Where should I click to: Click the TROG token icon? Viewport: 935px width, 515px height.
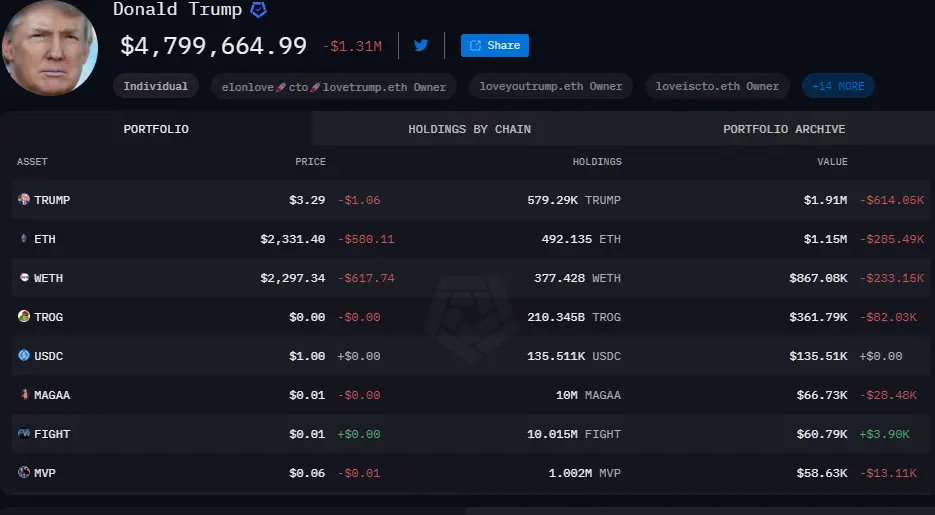[x=25, y=317]
